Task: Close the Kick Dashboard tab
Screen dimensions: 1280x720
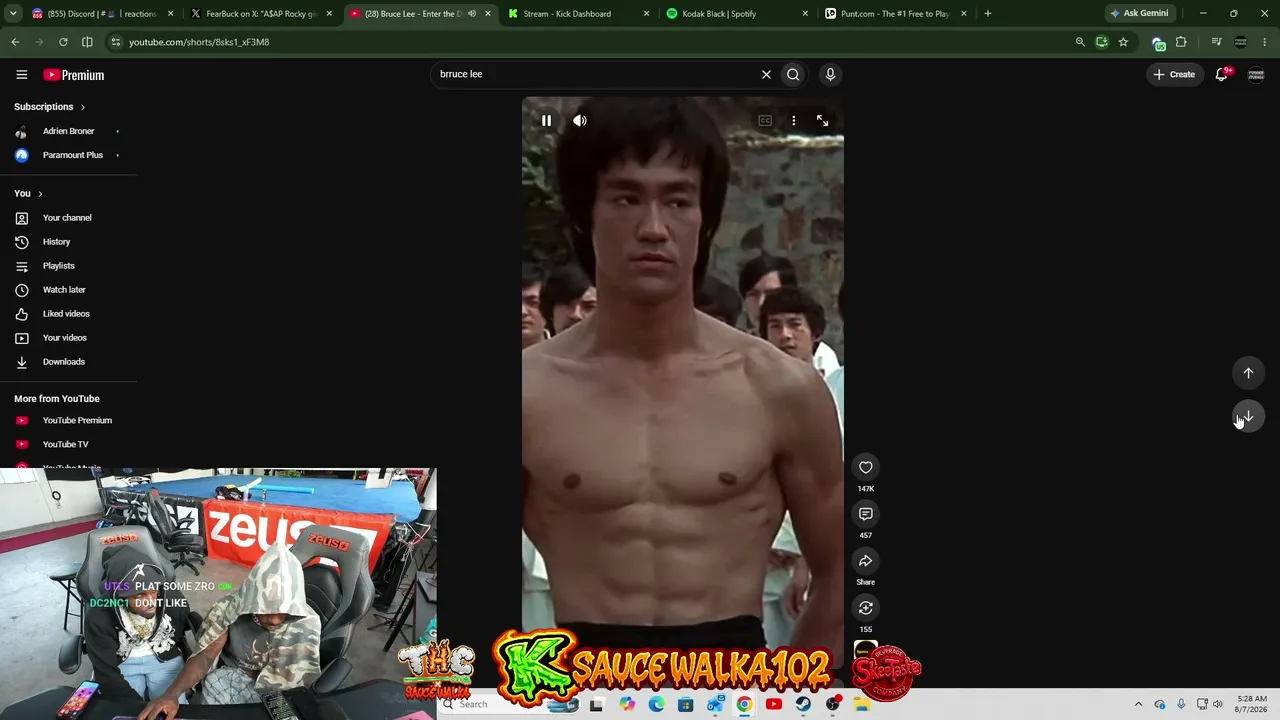Action: 647,14
